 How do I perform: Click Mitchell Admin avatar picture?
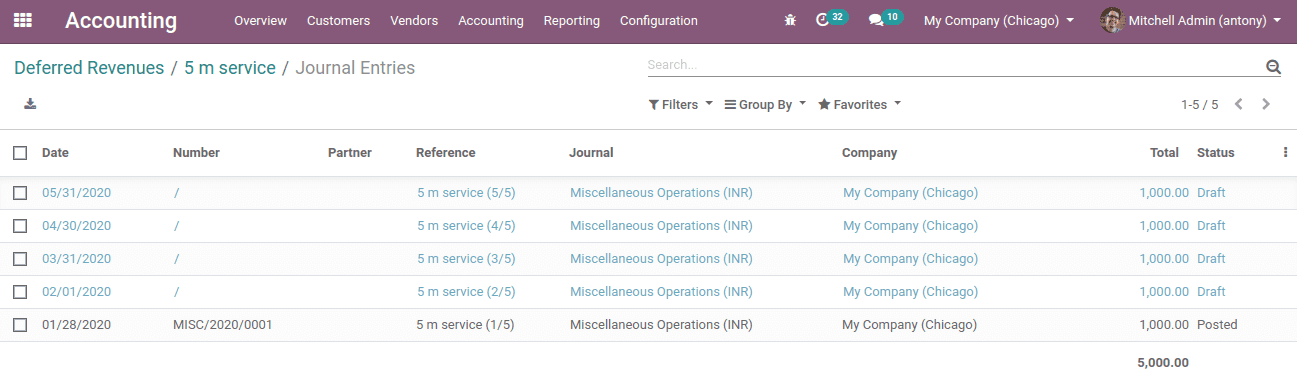(x=1112, y=20)
